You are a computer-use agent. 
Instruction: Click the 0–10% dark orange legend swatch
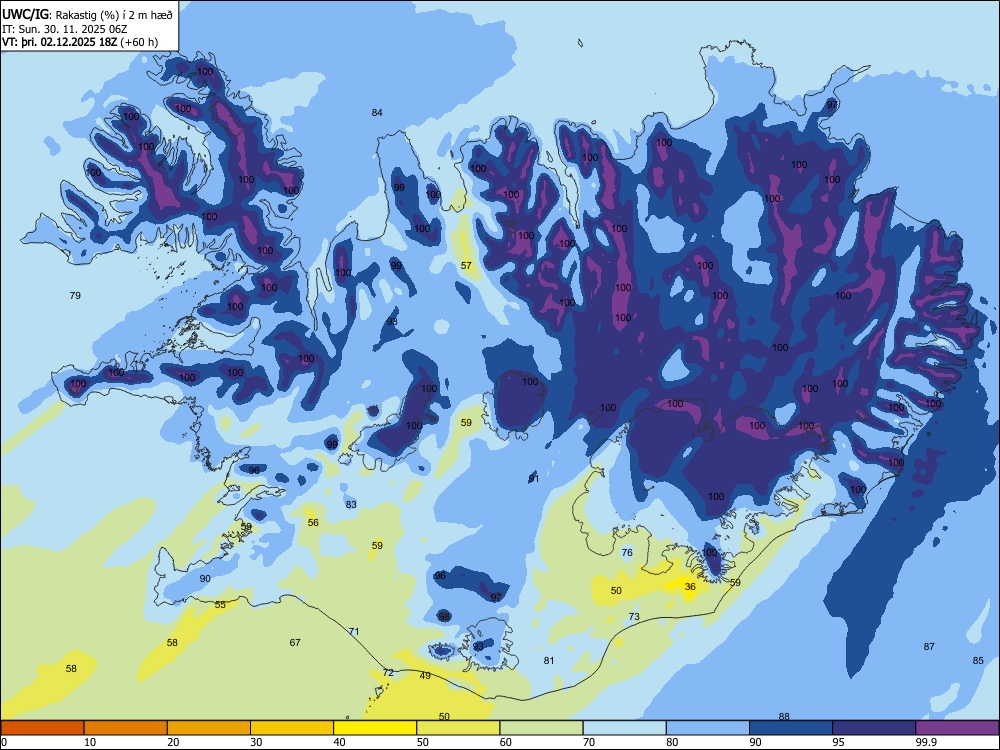coord(42,728)
